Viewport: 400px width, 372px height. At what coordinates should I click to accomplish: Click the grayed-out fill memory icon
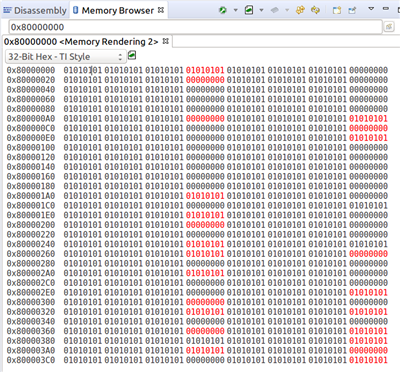point(275,10)
